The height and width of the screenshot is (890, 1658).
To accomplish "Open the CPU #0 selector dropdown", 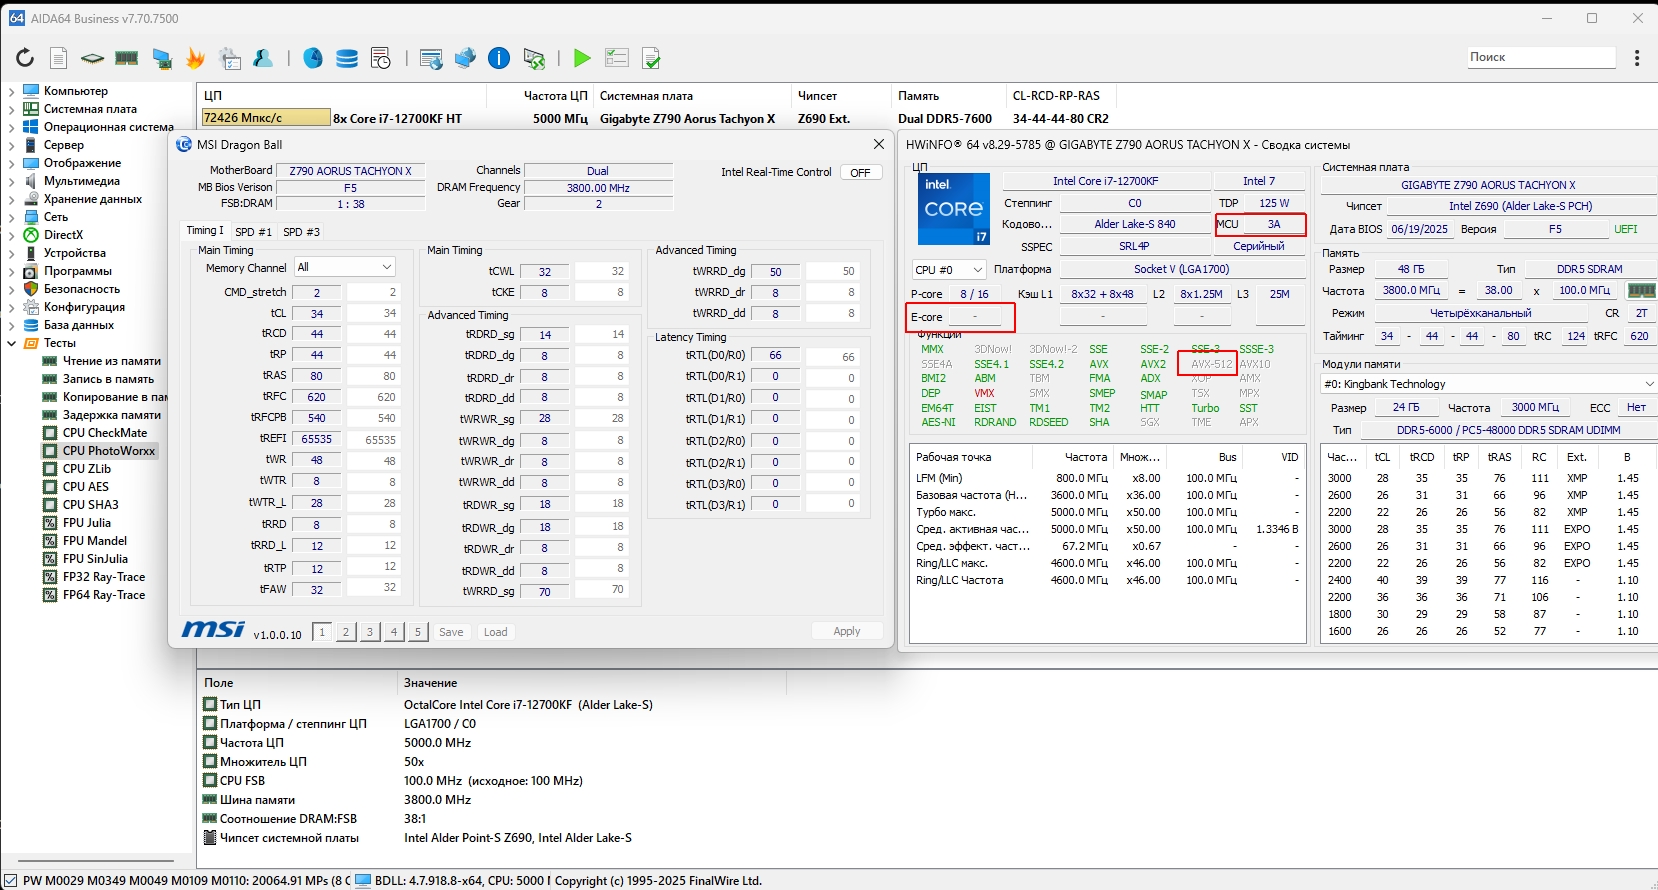I will (948, 270).
